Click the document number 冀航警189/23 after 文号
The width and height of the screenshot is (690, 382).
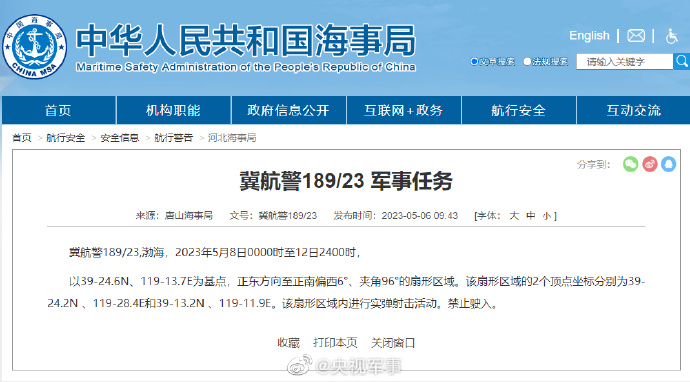(x=287, y=216)
